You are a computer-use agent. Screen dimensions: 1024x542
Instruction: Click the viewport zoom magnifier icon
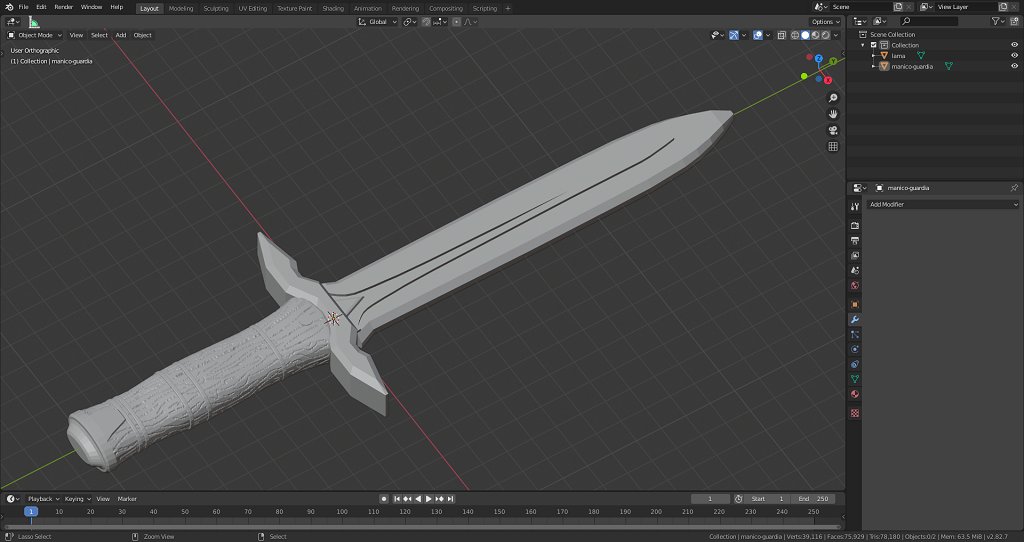tap(833, 98)
